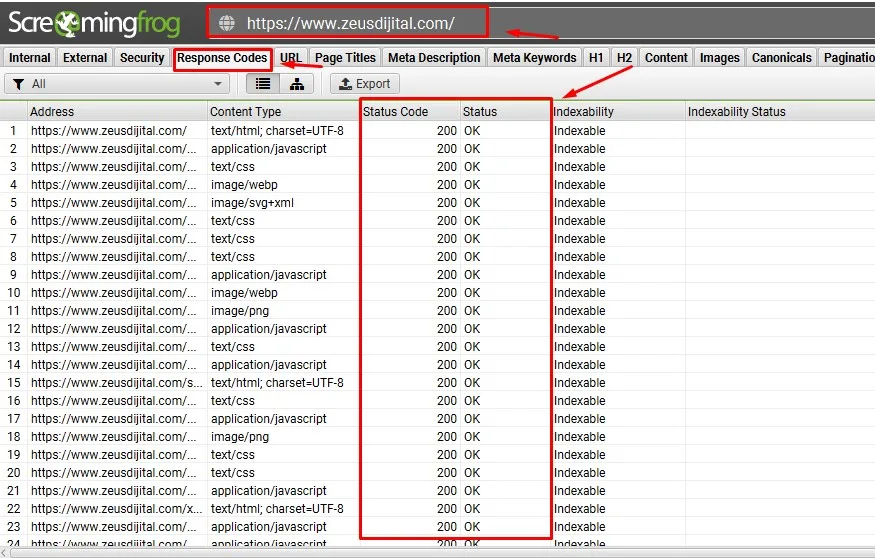Switch to list view icon
This screenshot has height=558, width=875.
pos(263,84)
